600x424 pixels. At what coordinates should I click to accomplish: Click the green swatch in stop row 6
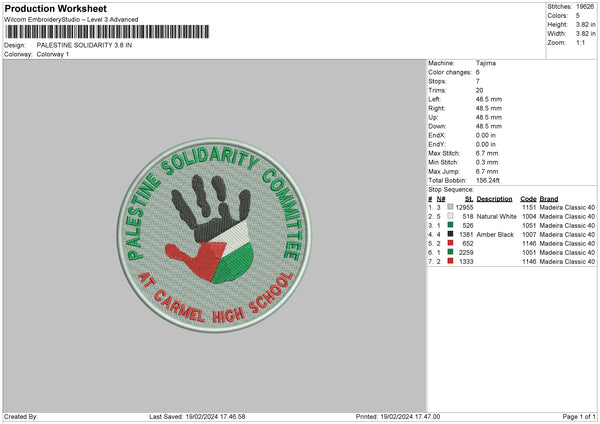[450, 252]
